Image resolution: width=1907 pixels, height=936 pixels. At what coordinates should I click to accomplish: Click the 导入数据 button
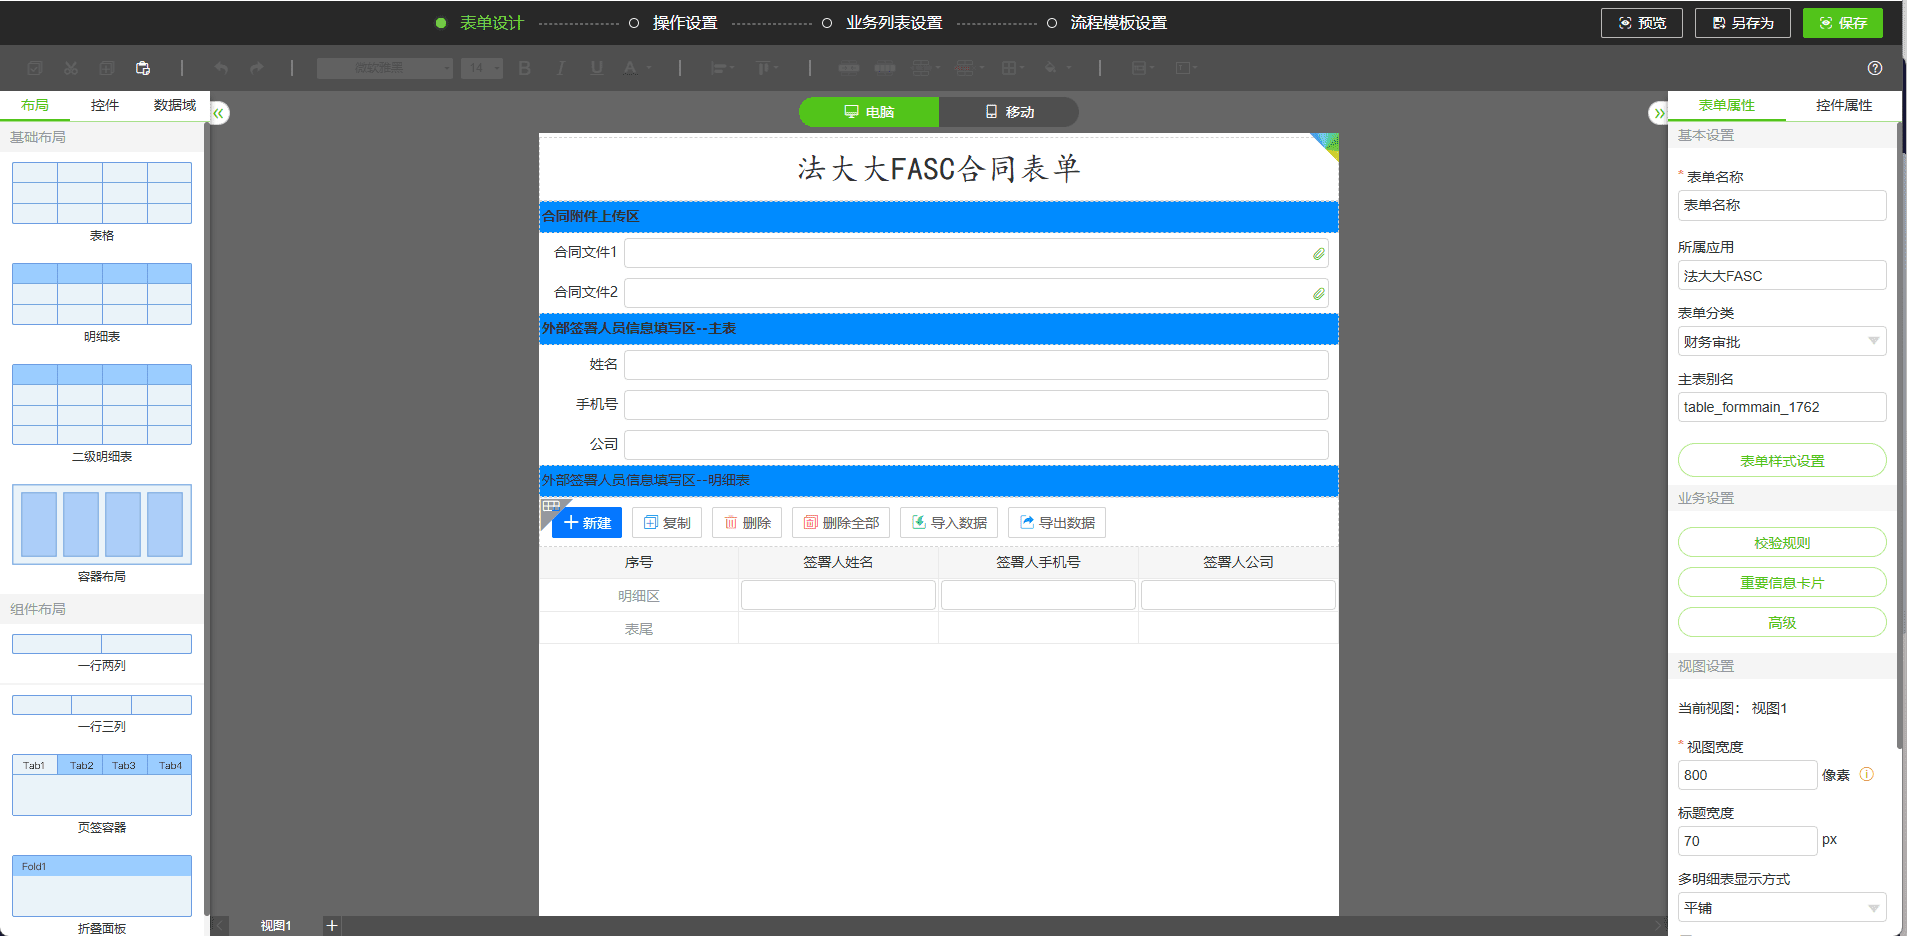(x=949, y=522)
